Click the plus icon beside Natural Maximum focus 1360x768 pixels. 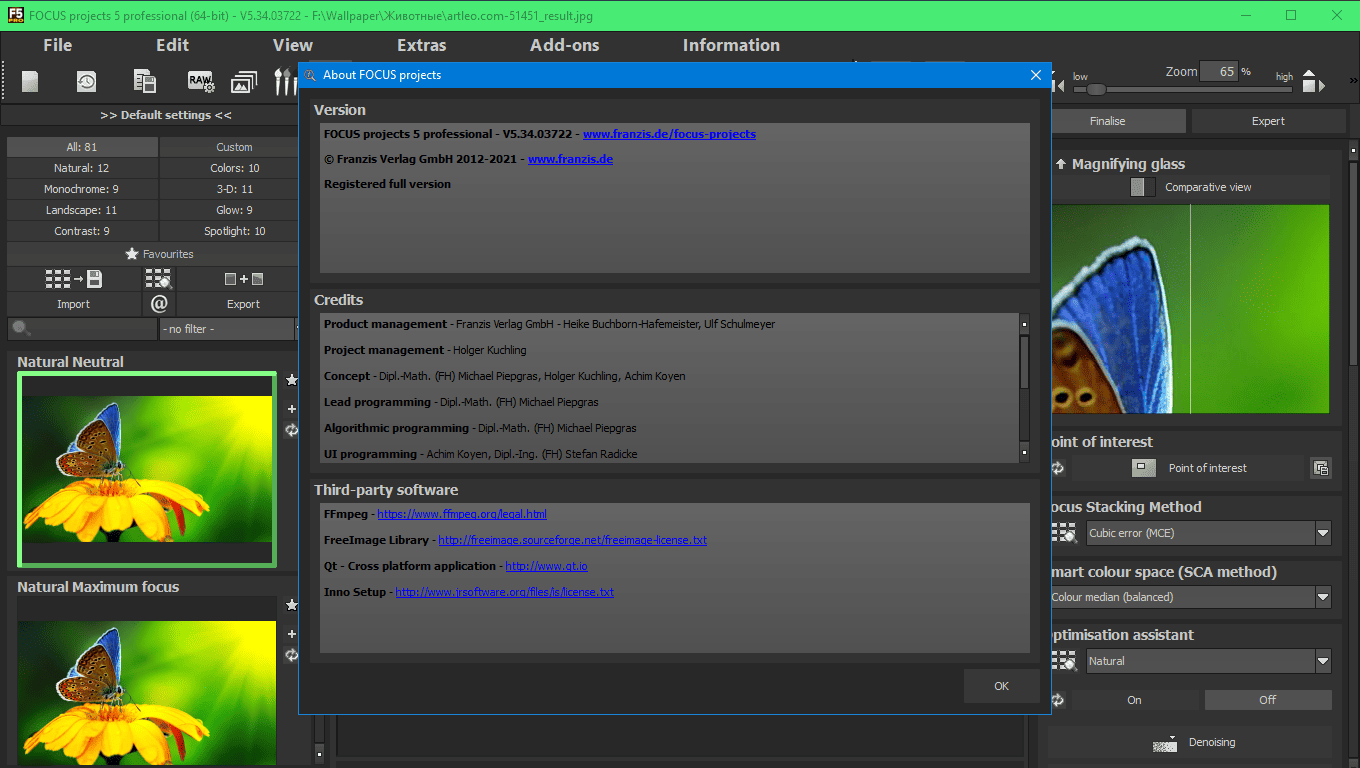pos(292,633)
